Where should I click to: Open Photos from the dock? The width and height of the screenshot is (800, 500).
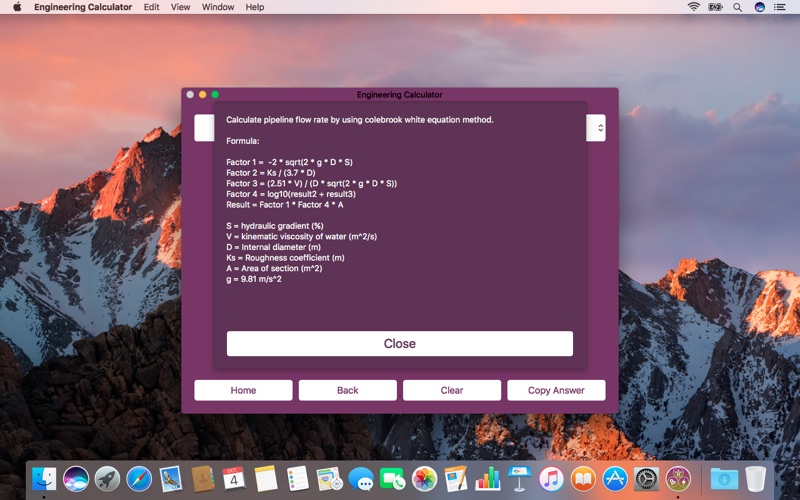click(x=424, y=479)
